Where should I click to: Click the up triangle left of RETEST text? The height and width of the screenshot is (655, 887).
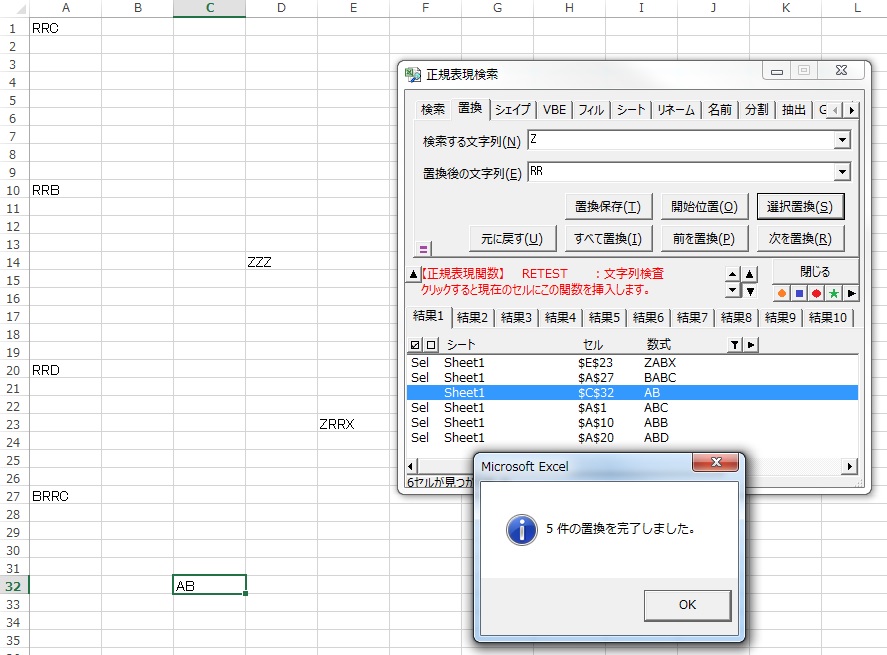pos(413,274)
